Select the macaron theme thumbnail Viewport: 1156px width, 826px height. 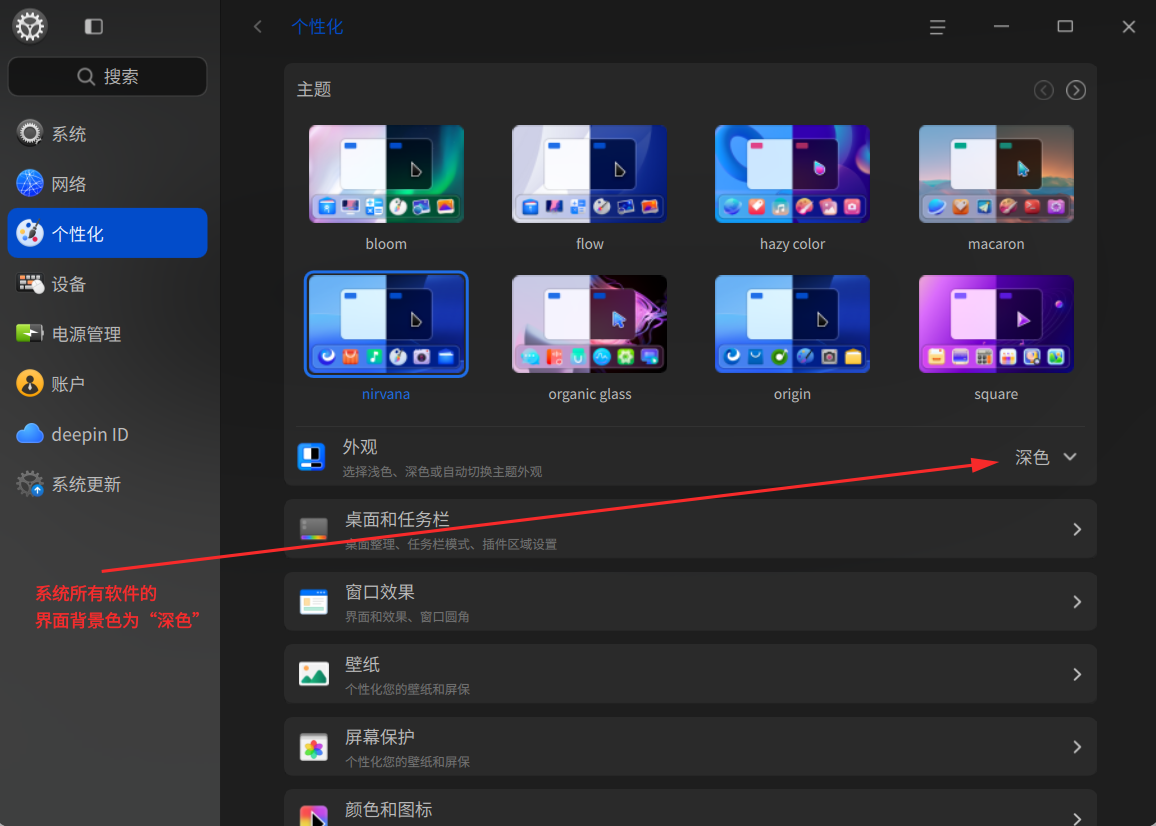996,174
